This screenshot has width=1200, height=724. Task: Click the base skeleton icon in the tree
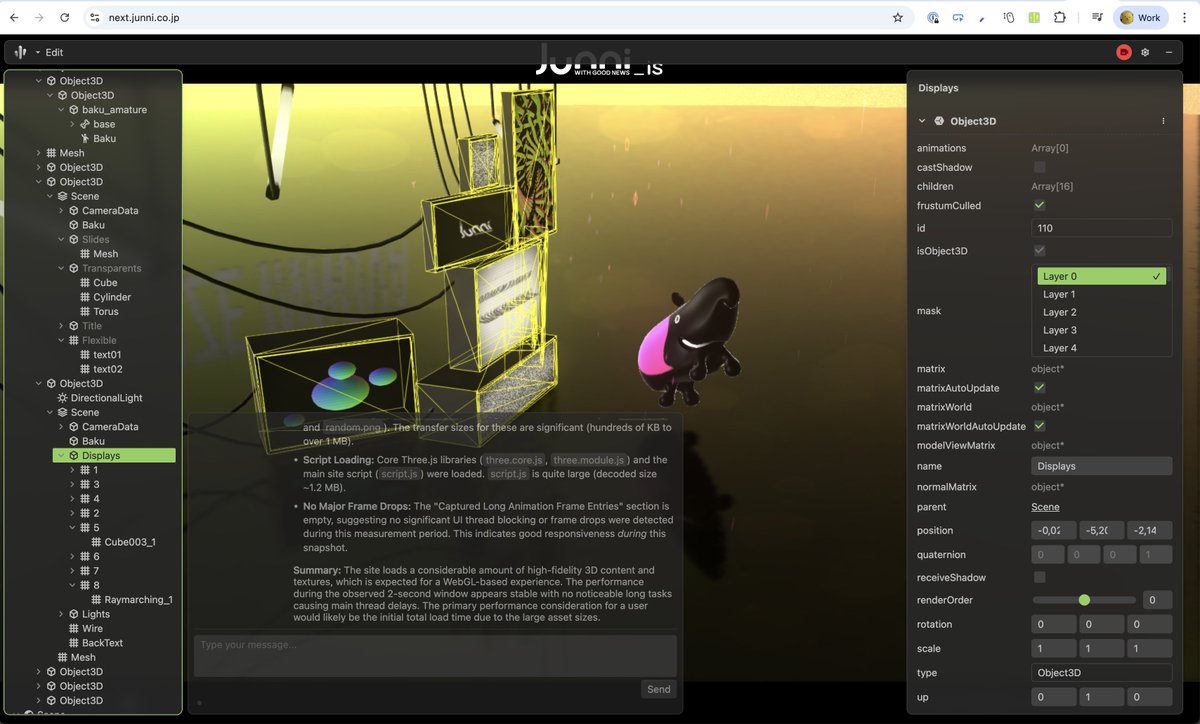86,123
